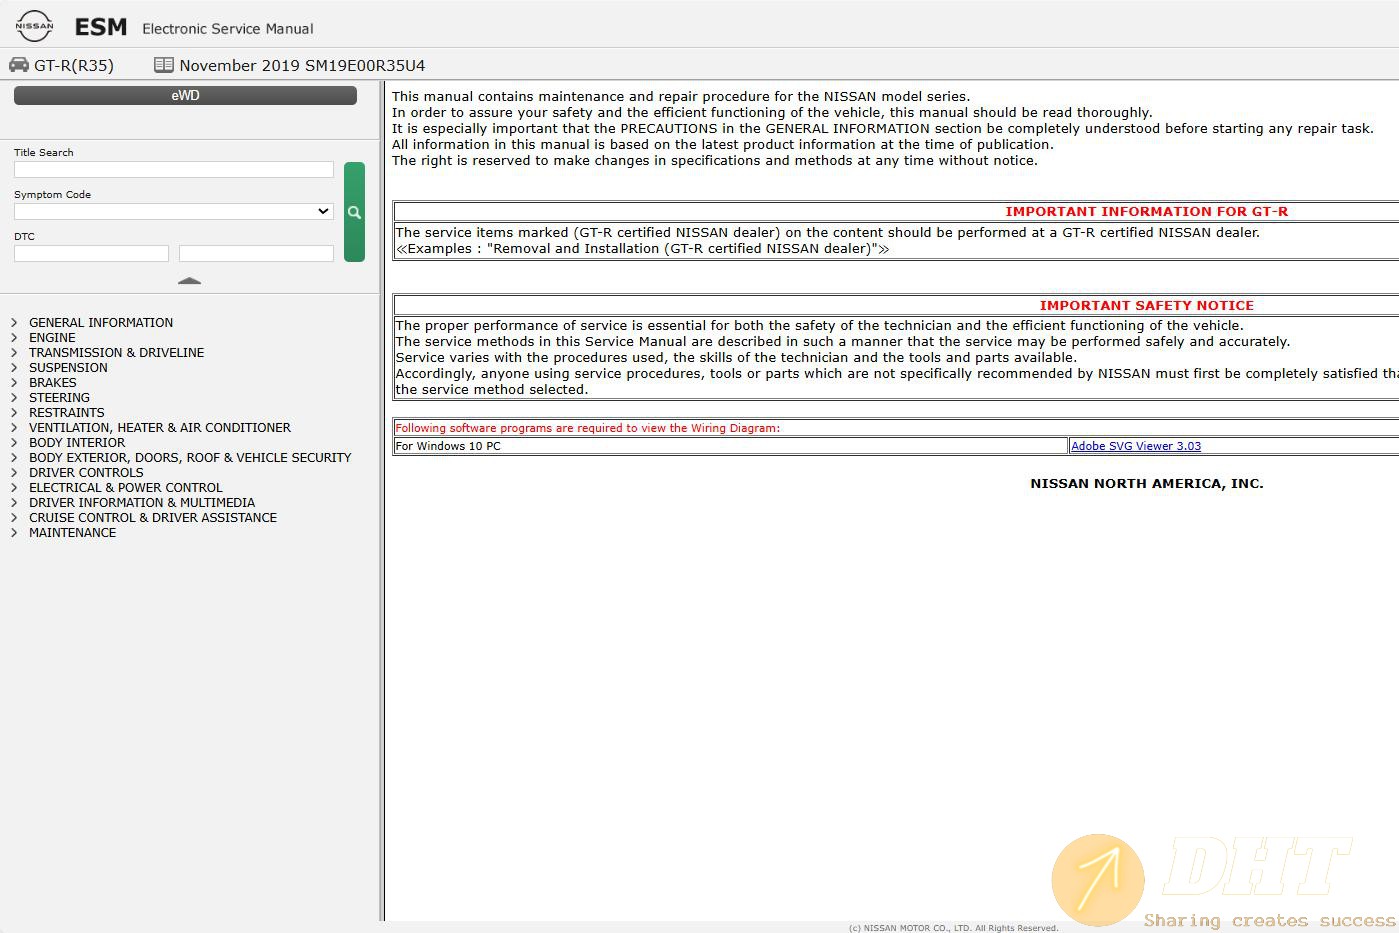Select BODY INTERIOR in the tree
The image size is (1399, 933).
[77, 443]
